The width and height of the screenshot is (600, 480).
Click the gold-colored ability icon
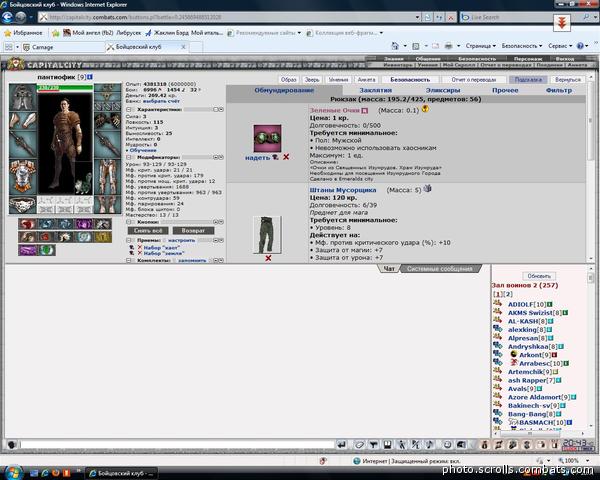(x=103, y=237)
